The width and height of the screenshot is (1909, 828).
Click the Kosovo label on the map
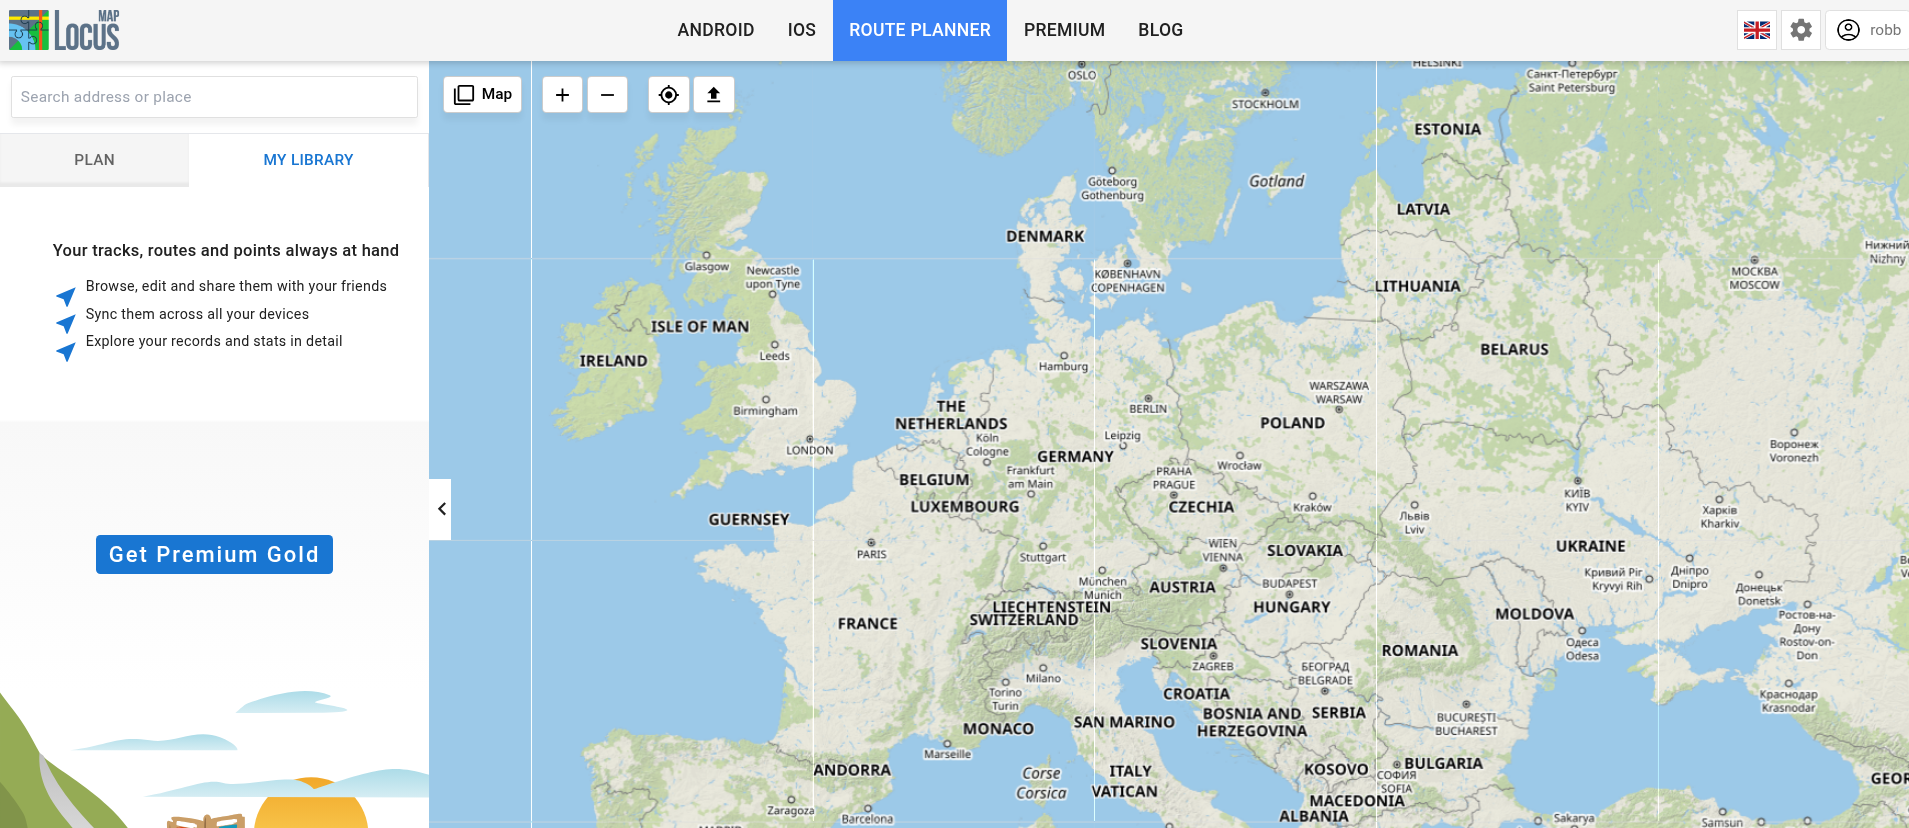[x=1336, y=769]
